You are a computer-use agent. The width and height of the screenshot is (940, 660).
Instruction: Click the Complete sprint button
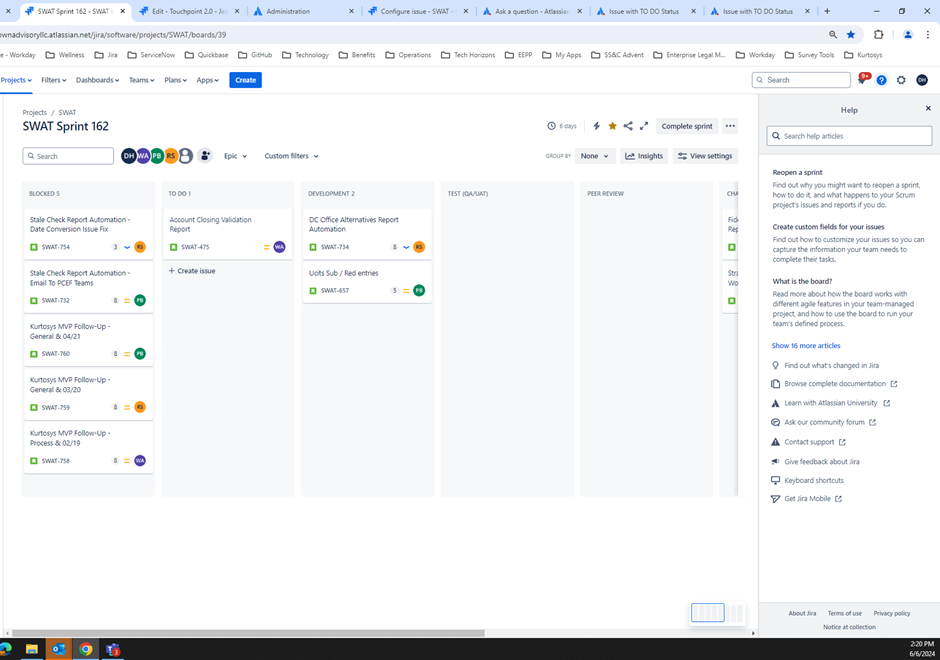click(687, 126)
